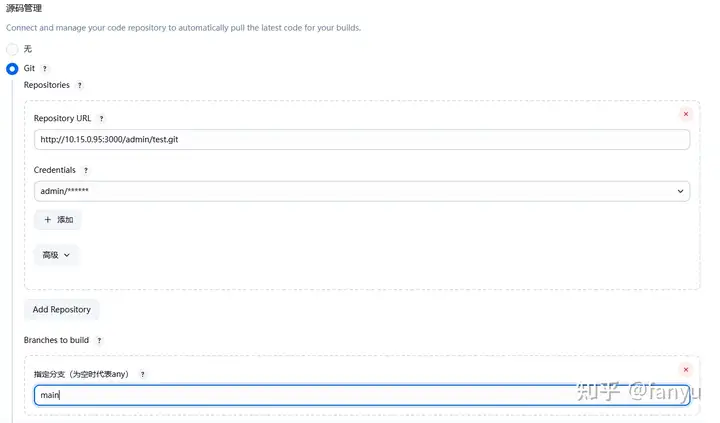Click the Add Repository button
Screen dimensions: 720x423
[62, 310]
